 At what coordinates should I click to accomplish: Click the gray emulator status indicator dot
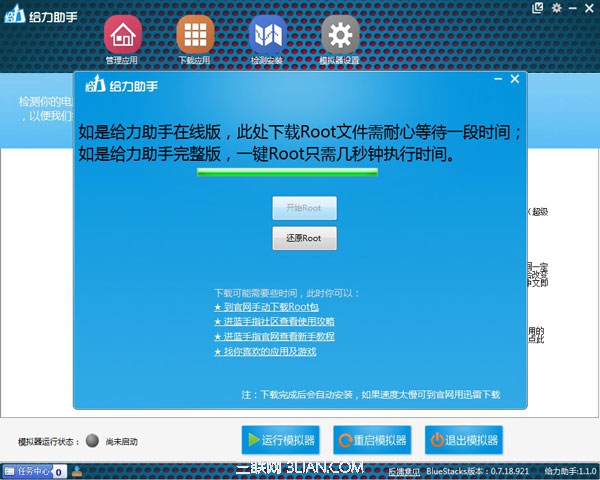pyautogui.click(x=92, y=441)
